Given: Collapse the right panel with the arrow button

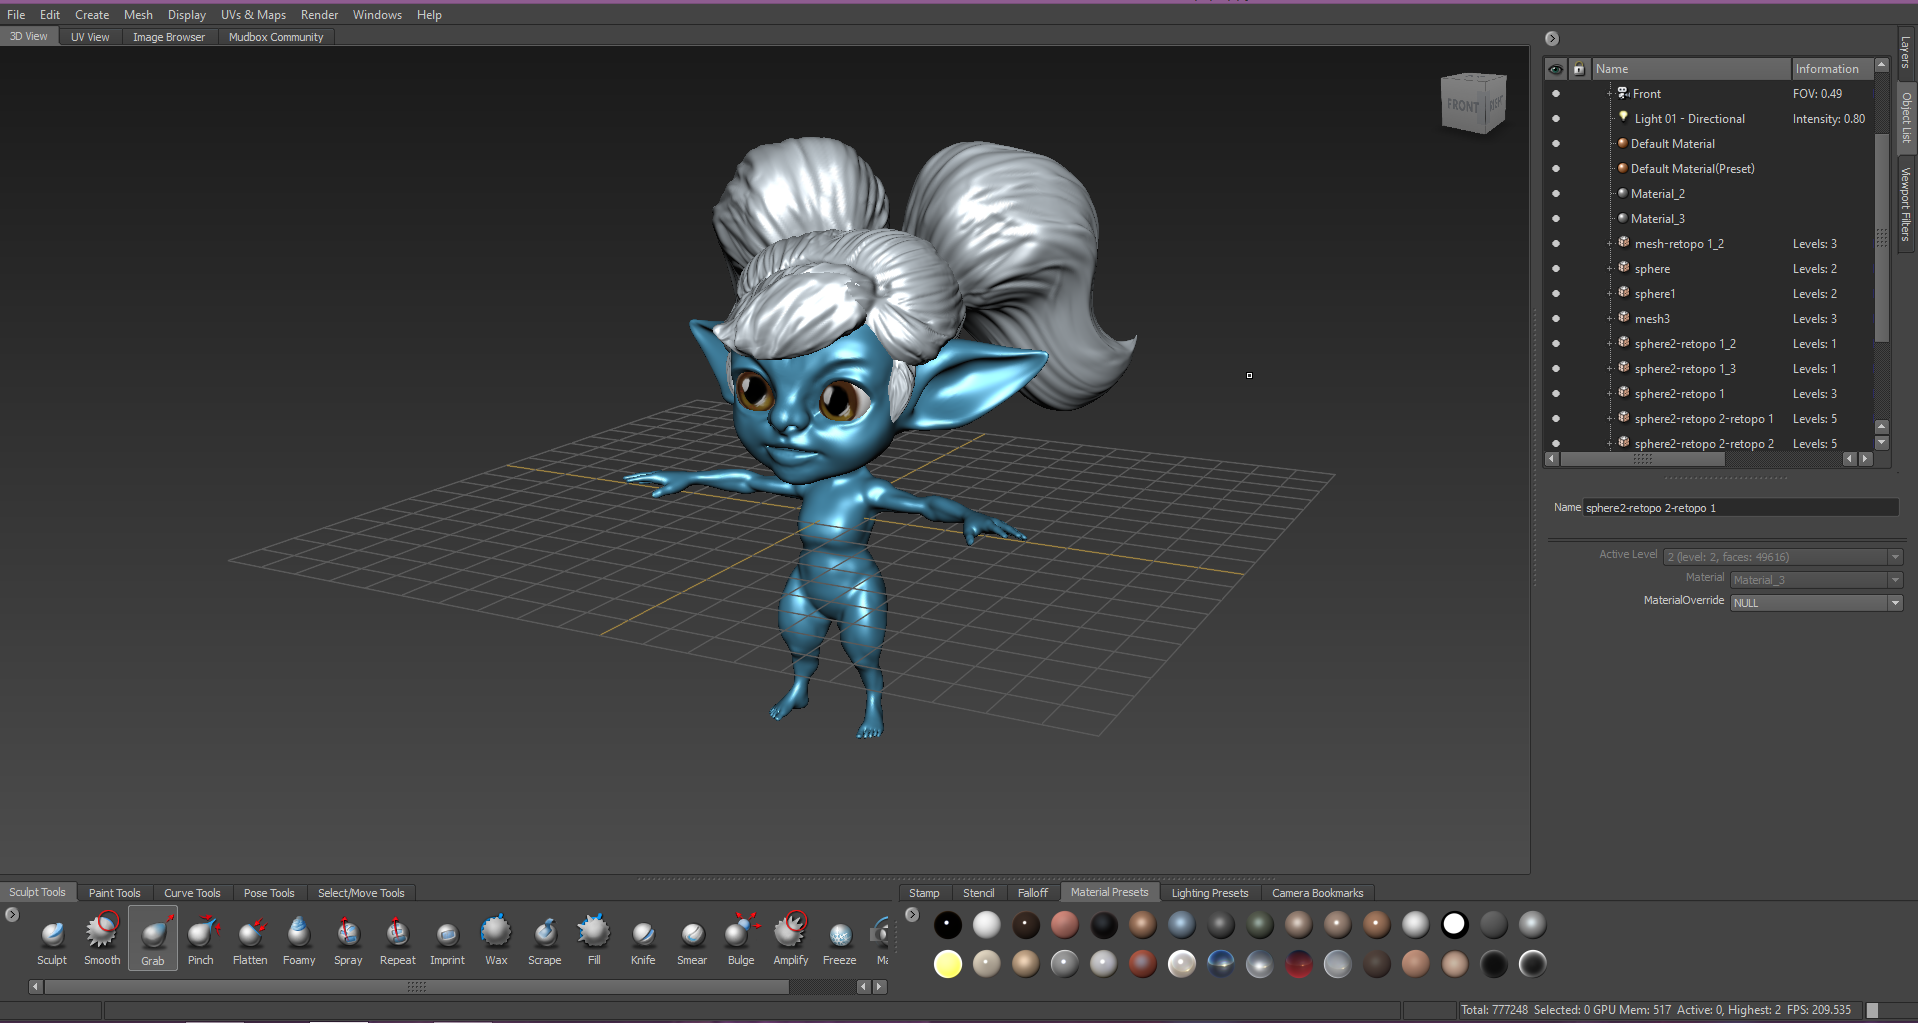Looking at the screenshot, I should 1552,39.
